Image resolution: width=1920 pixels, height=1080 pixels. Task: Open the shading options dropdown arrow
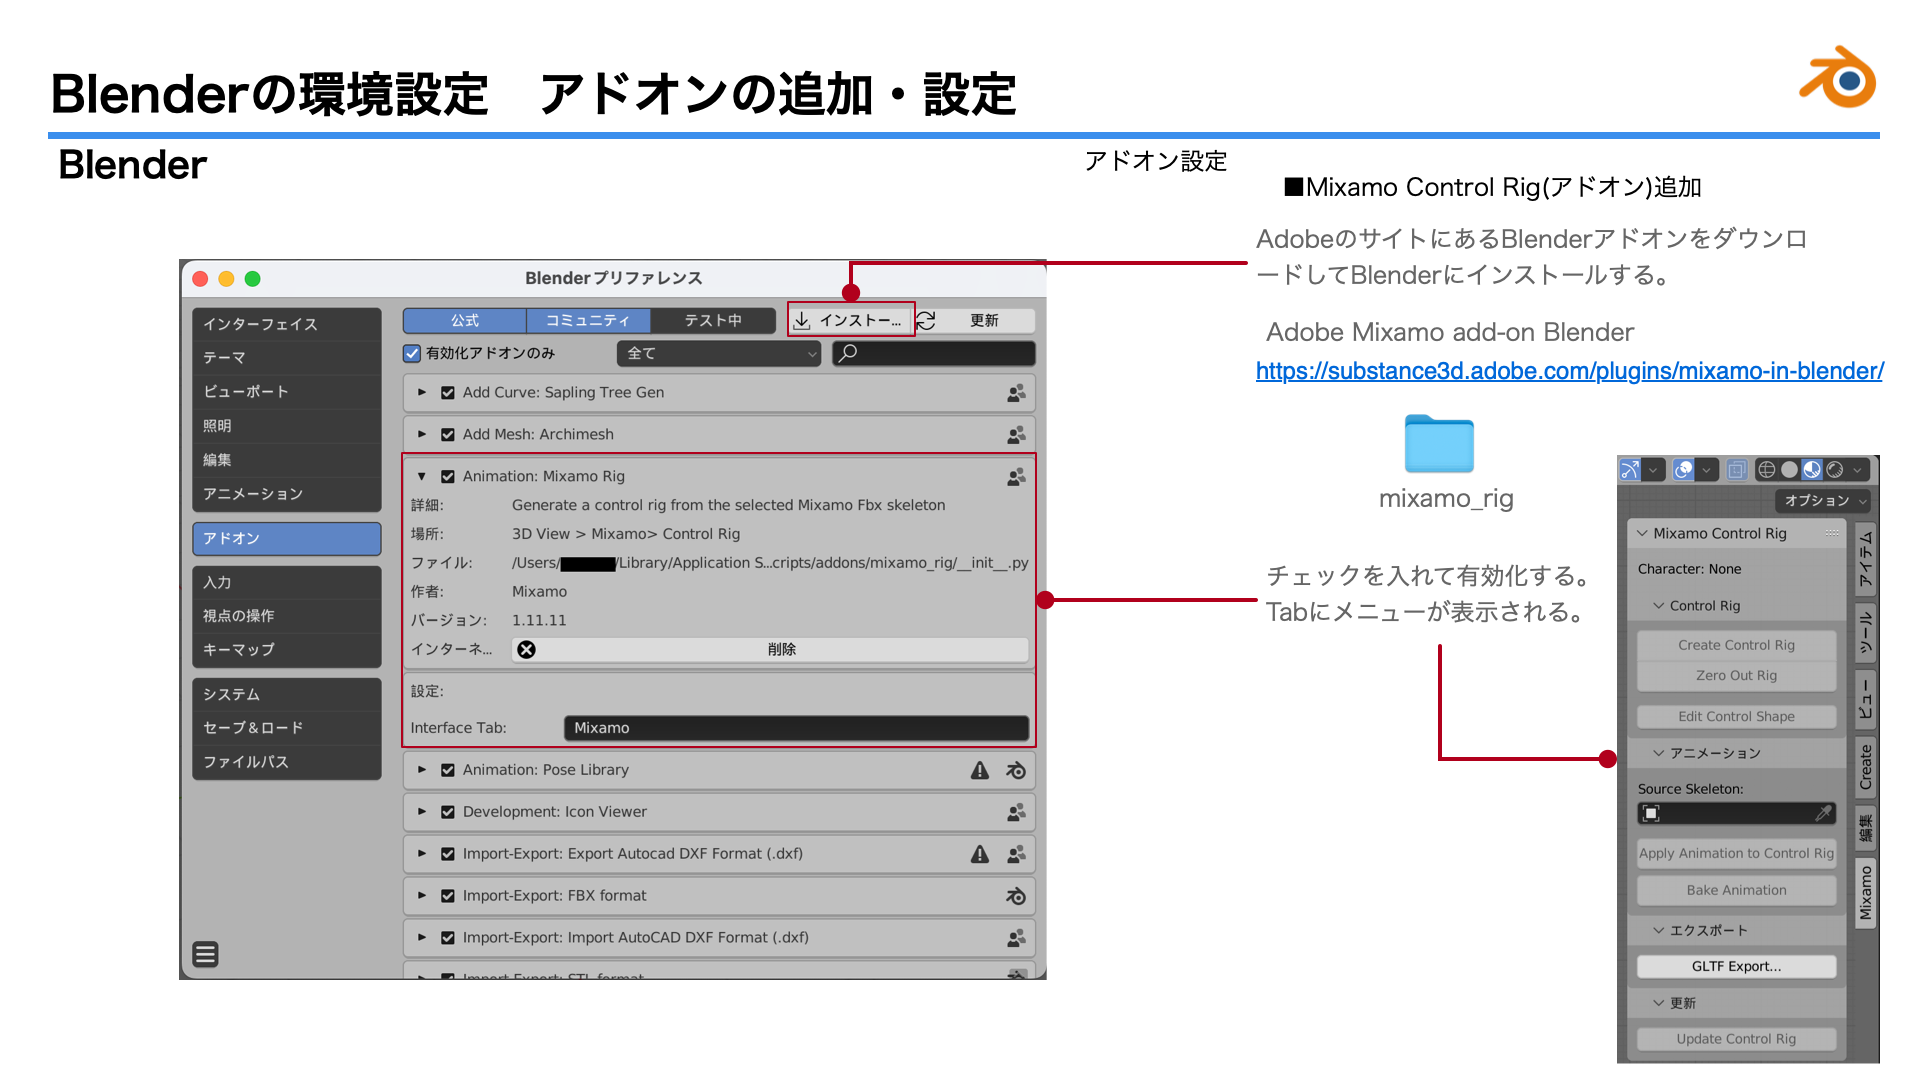tap(1858, 469)
